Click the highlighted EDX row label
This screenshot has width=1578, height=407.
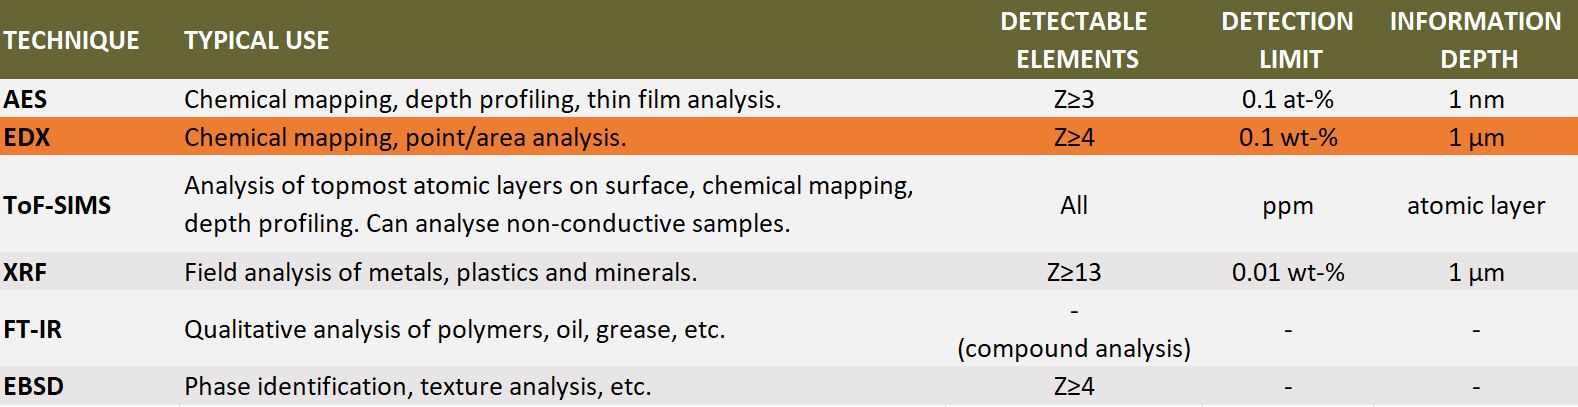click(x=27, y=137)
